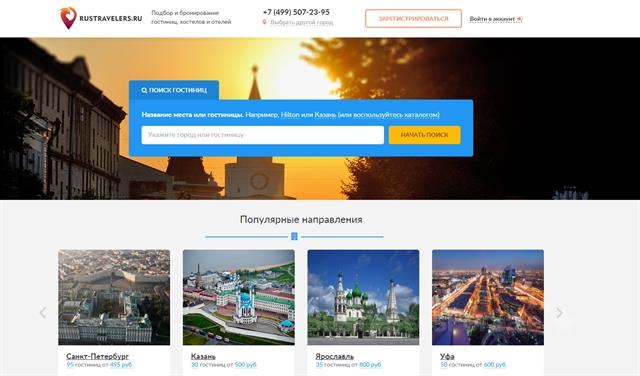
Task: Open the воспользуйтесь каталогом link
Action: 396,115
